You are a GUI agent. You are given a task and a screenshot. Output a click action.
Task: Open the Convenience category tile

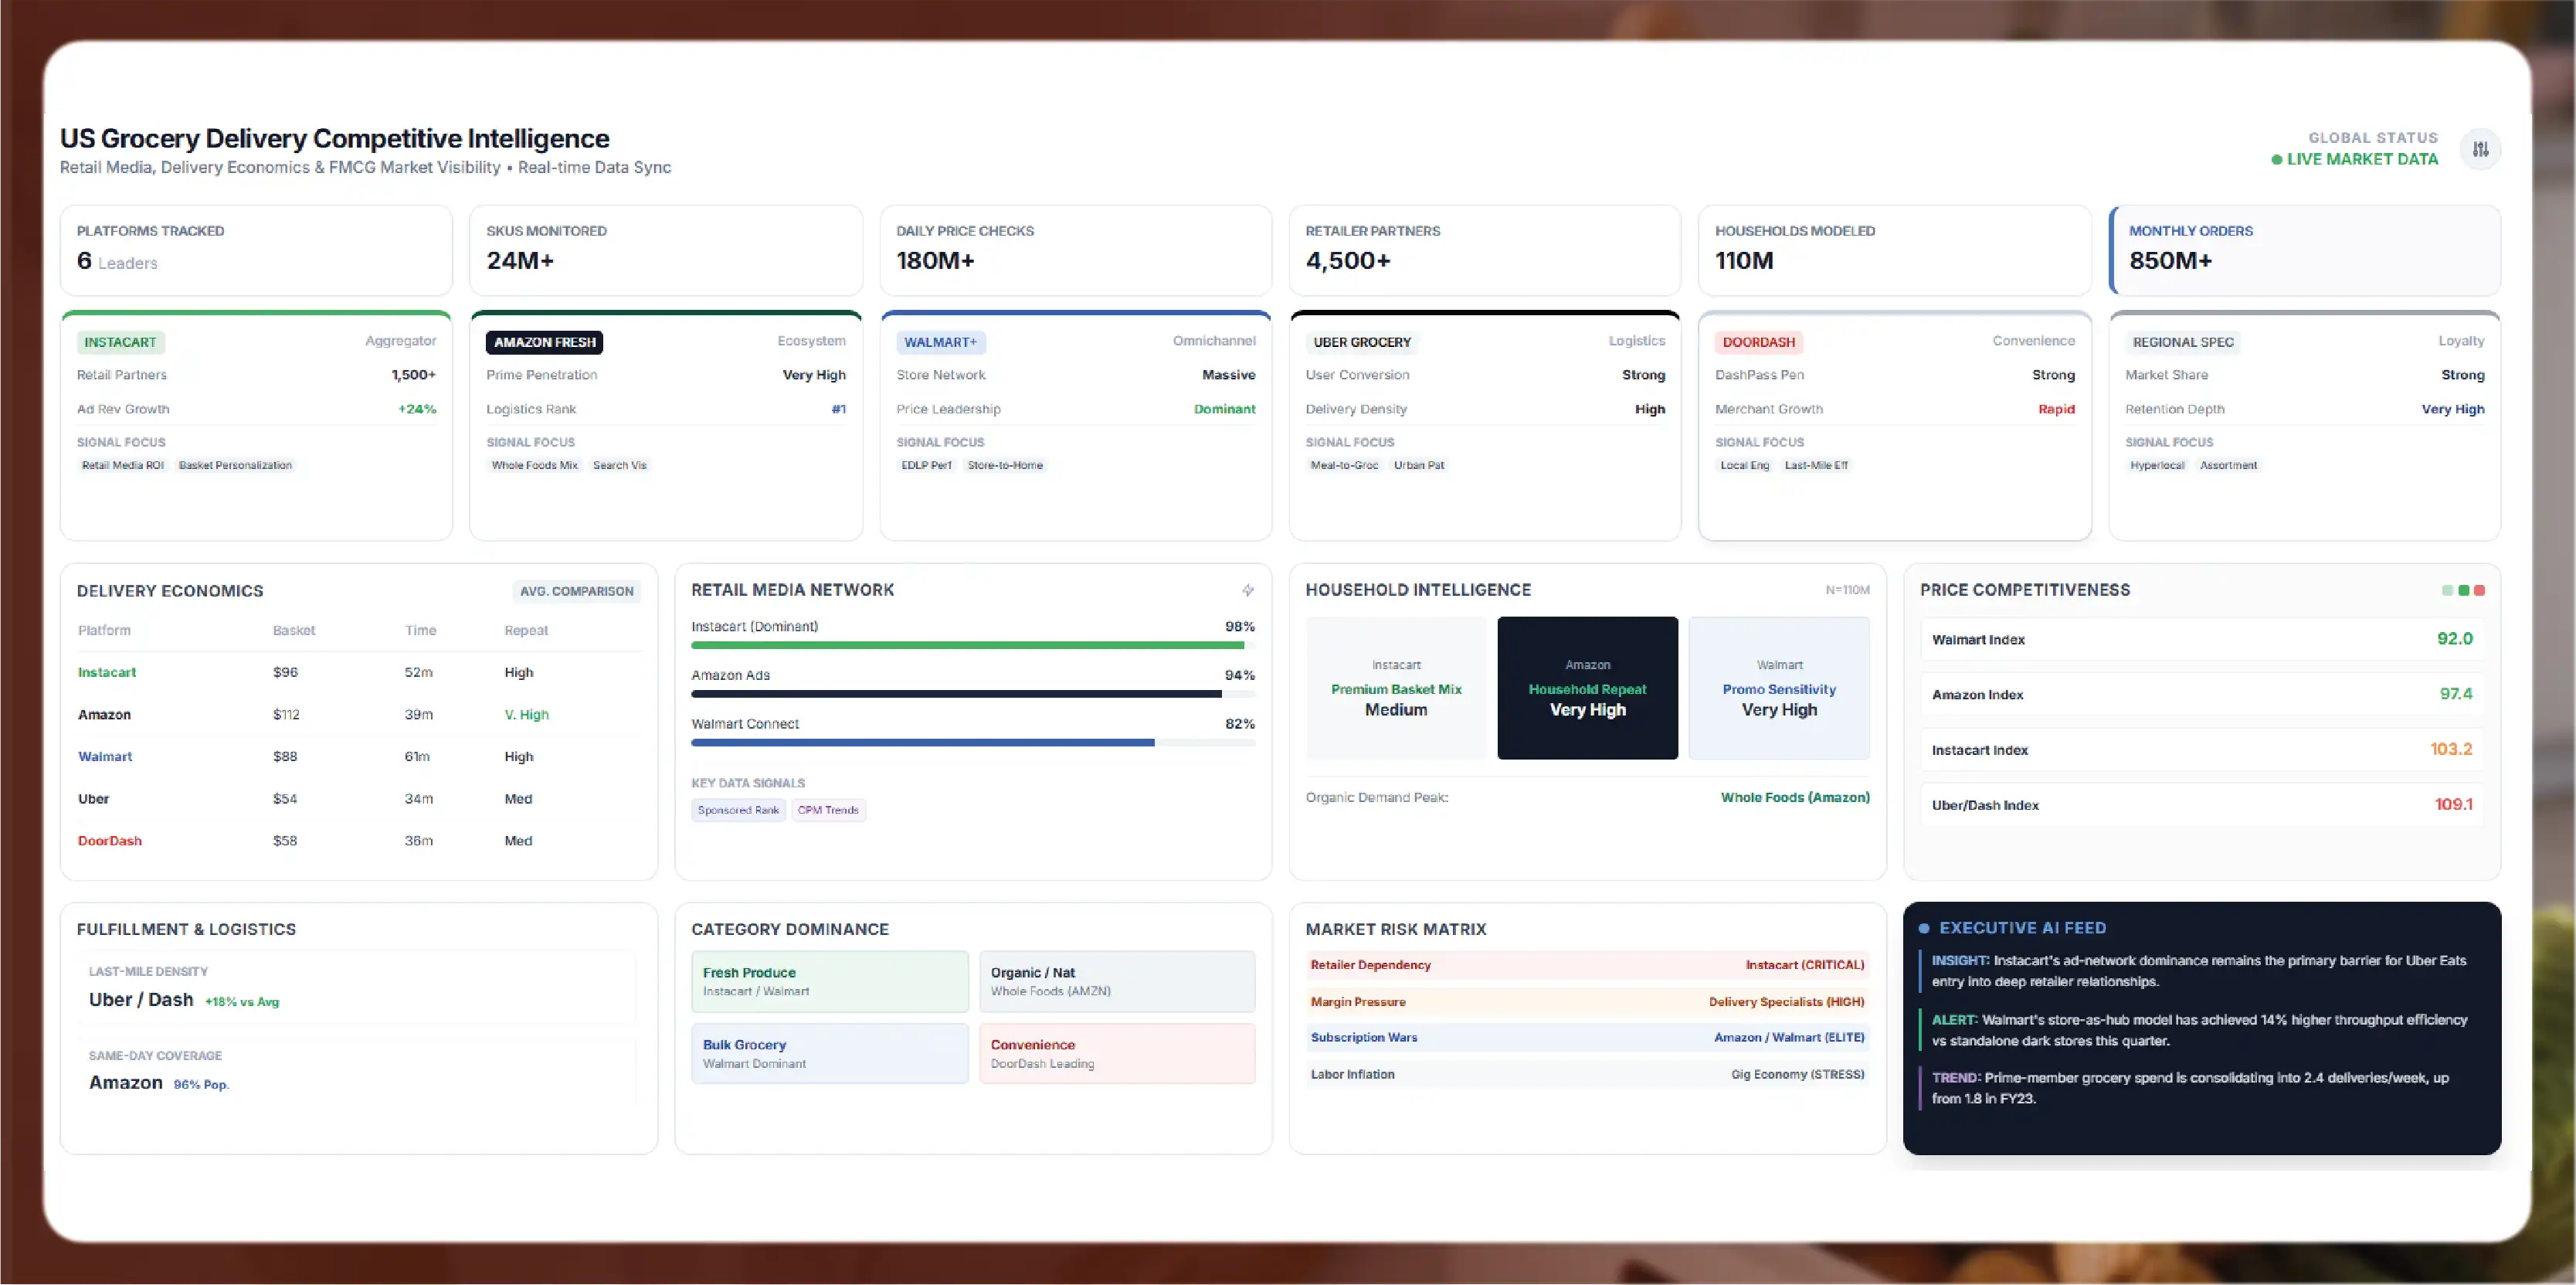pyautogui.click(x=1117, y=1053)
